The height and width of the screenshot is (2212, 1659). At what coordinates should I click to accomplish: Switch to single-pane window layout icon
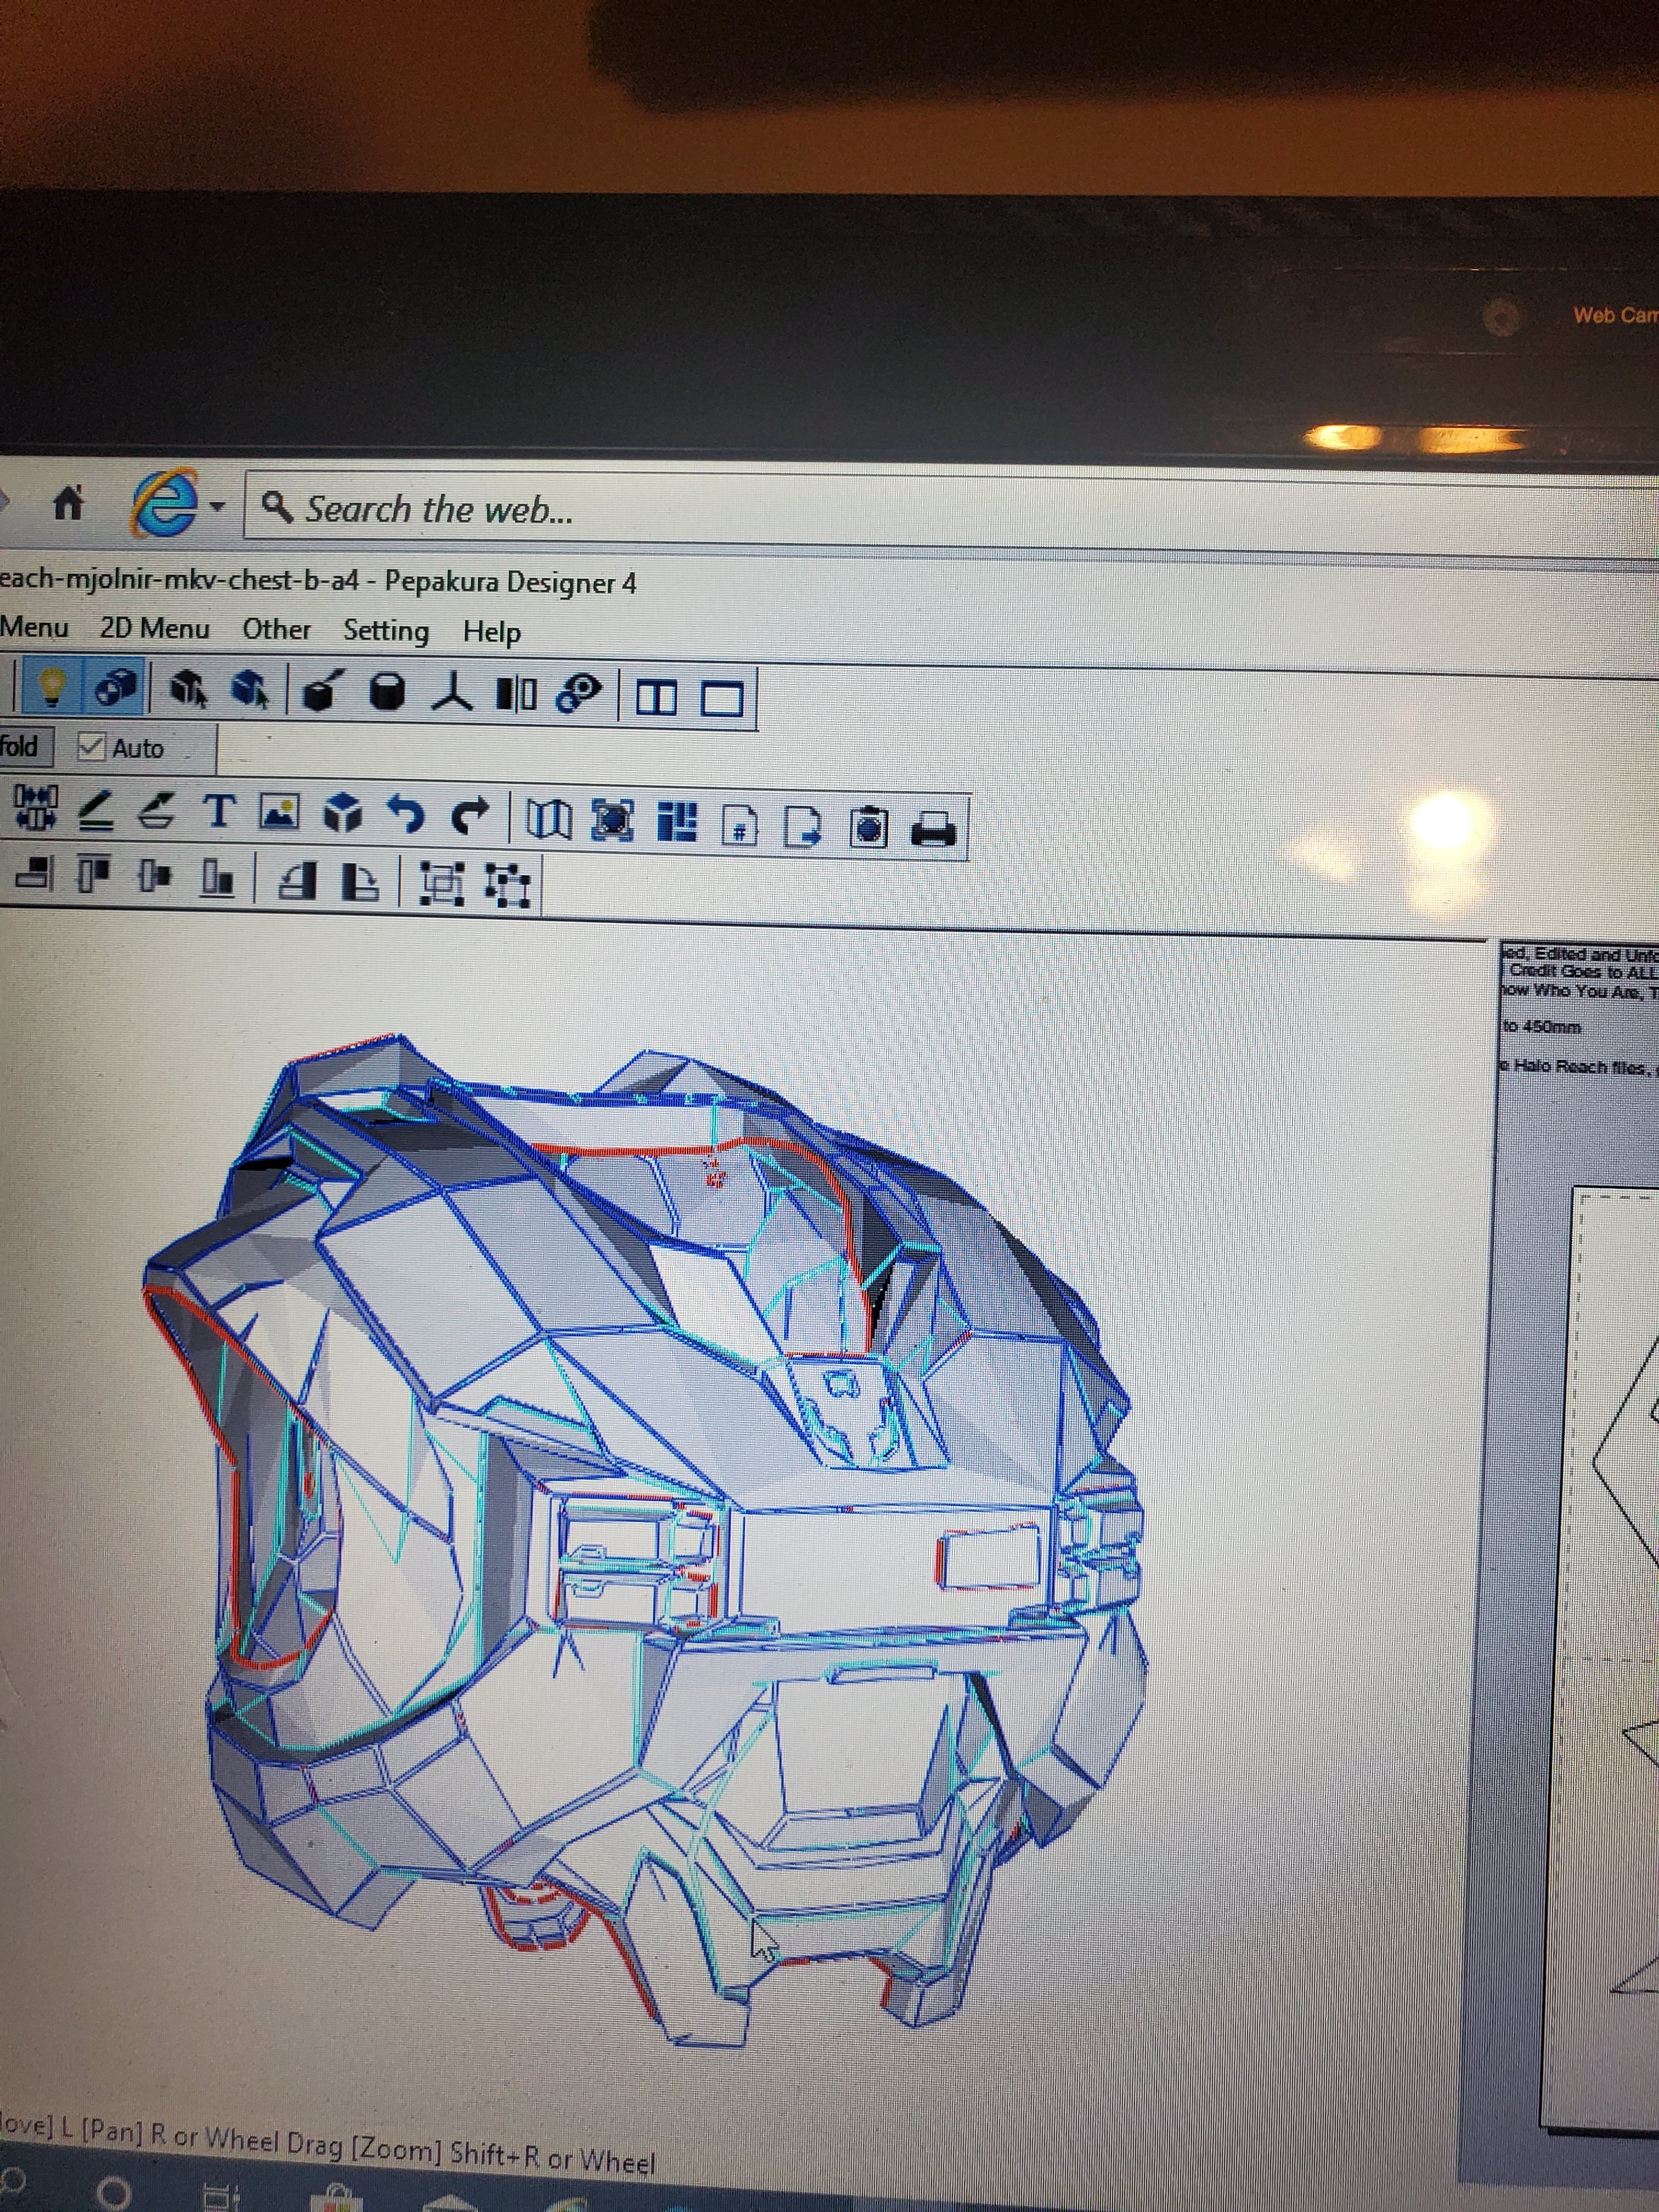722,698
